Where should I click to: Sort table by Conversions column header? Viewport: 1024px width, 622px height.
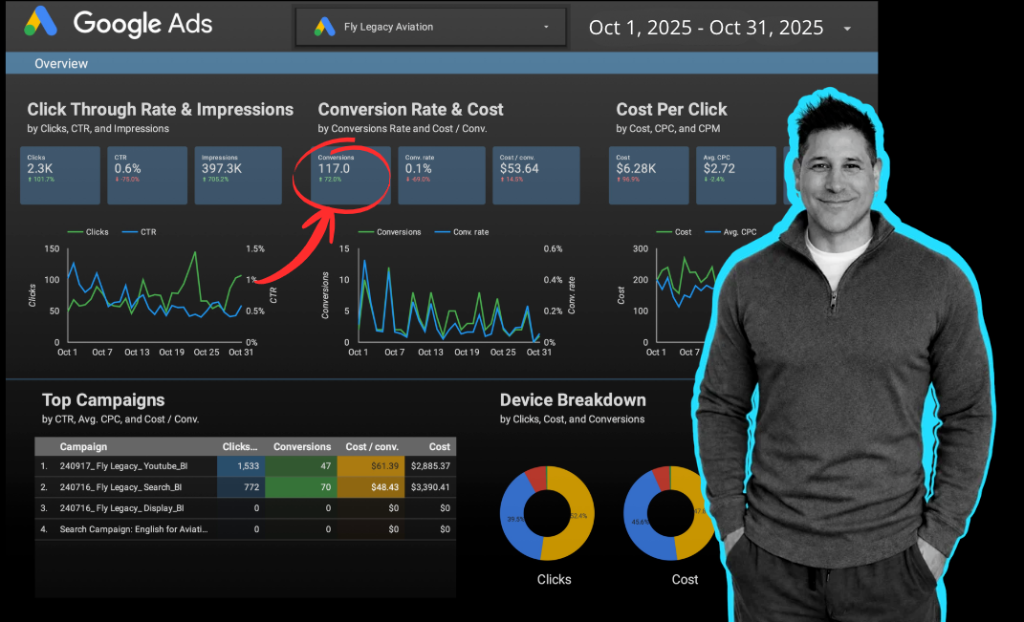point(302,447)
